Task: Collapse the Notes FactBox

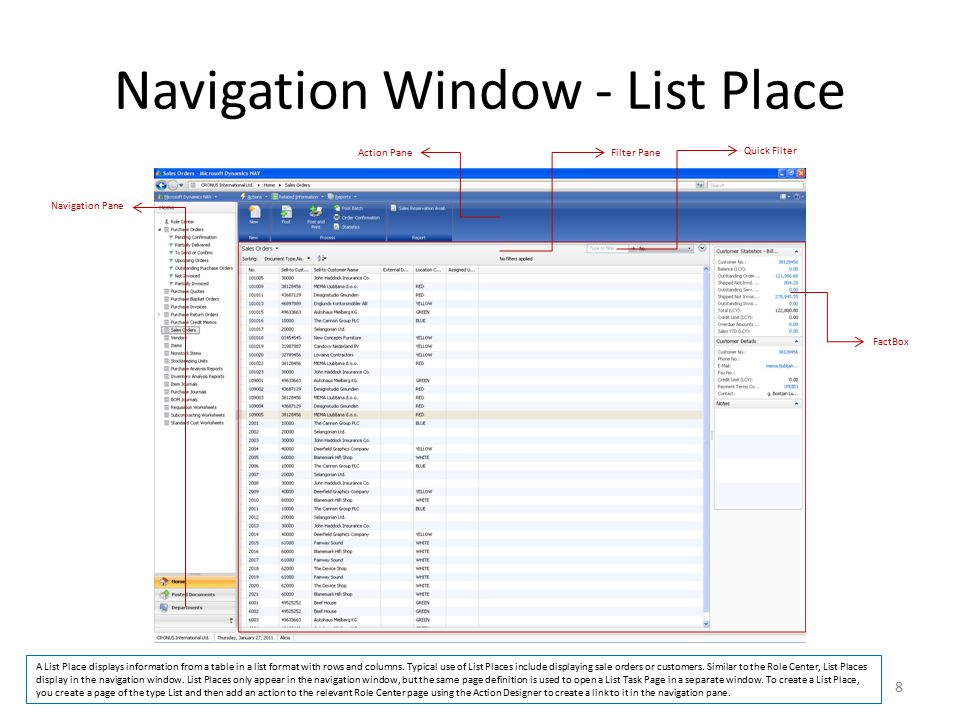Action: (796, 404)
